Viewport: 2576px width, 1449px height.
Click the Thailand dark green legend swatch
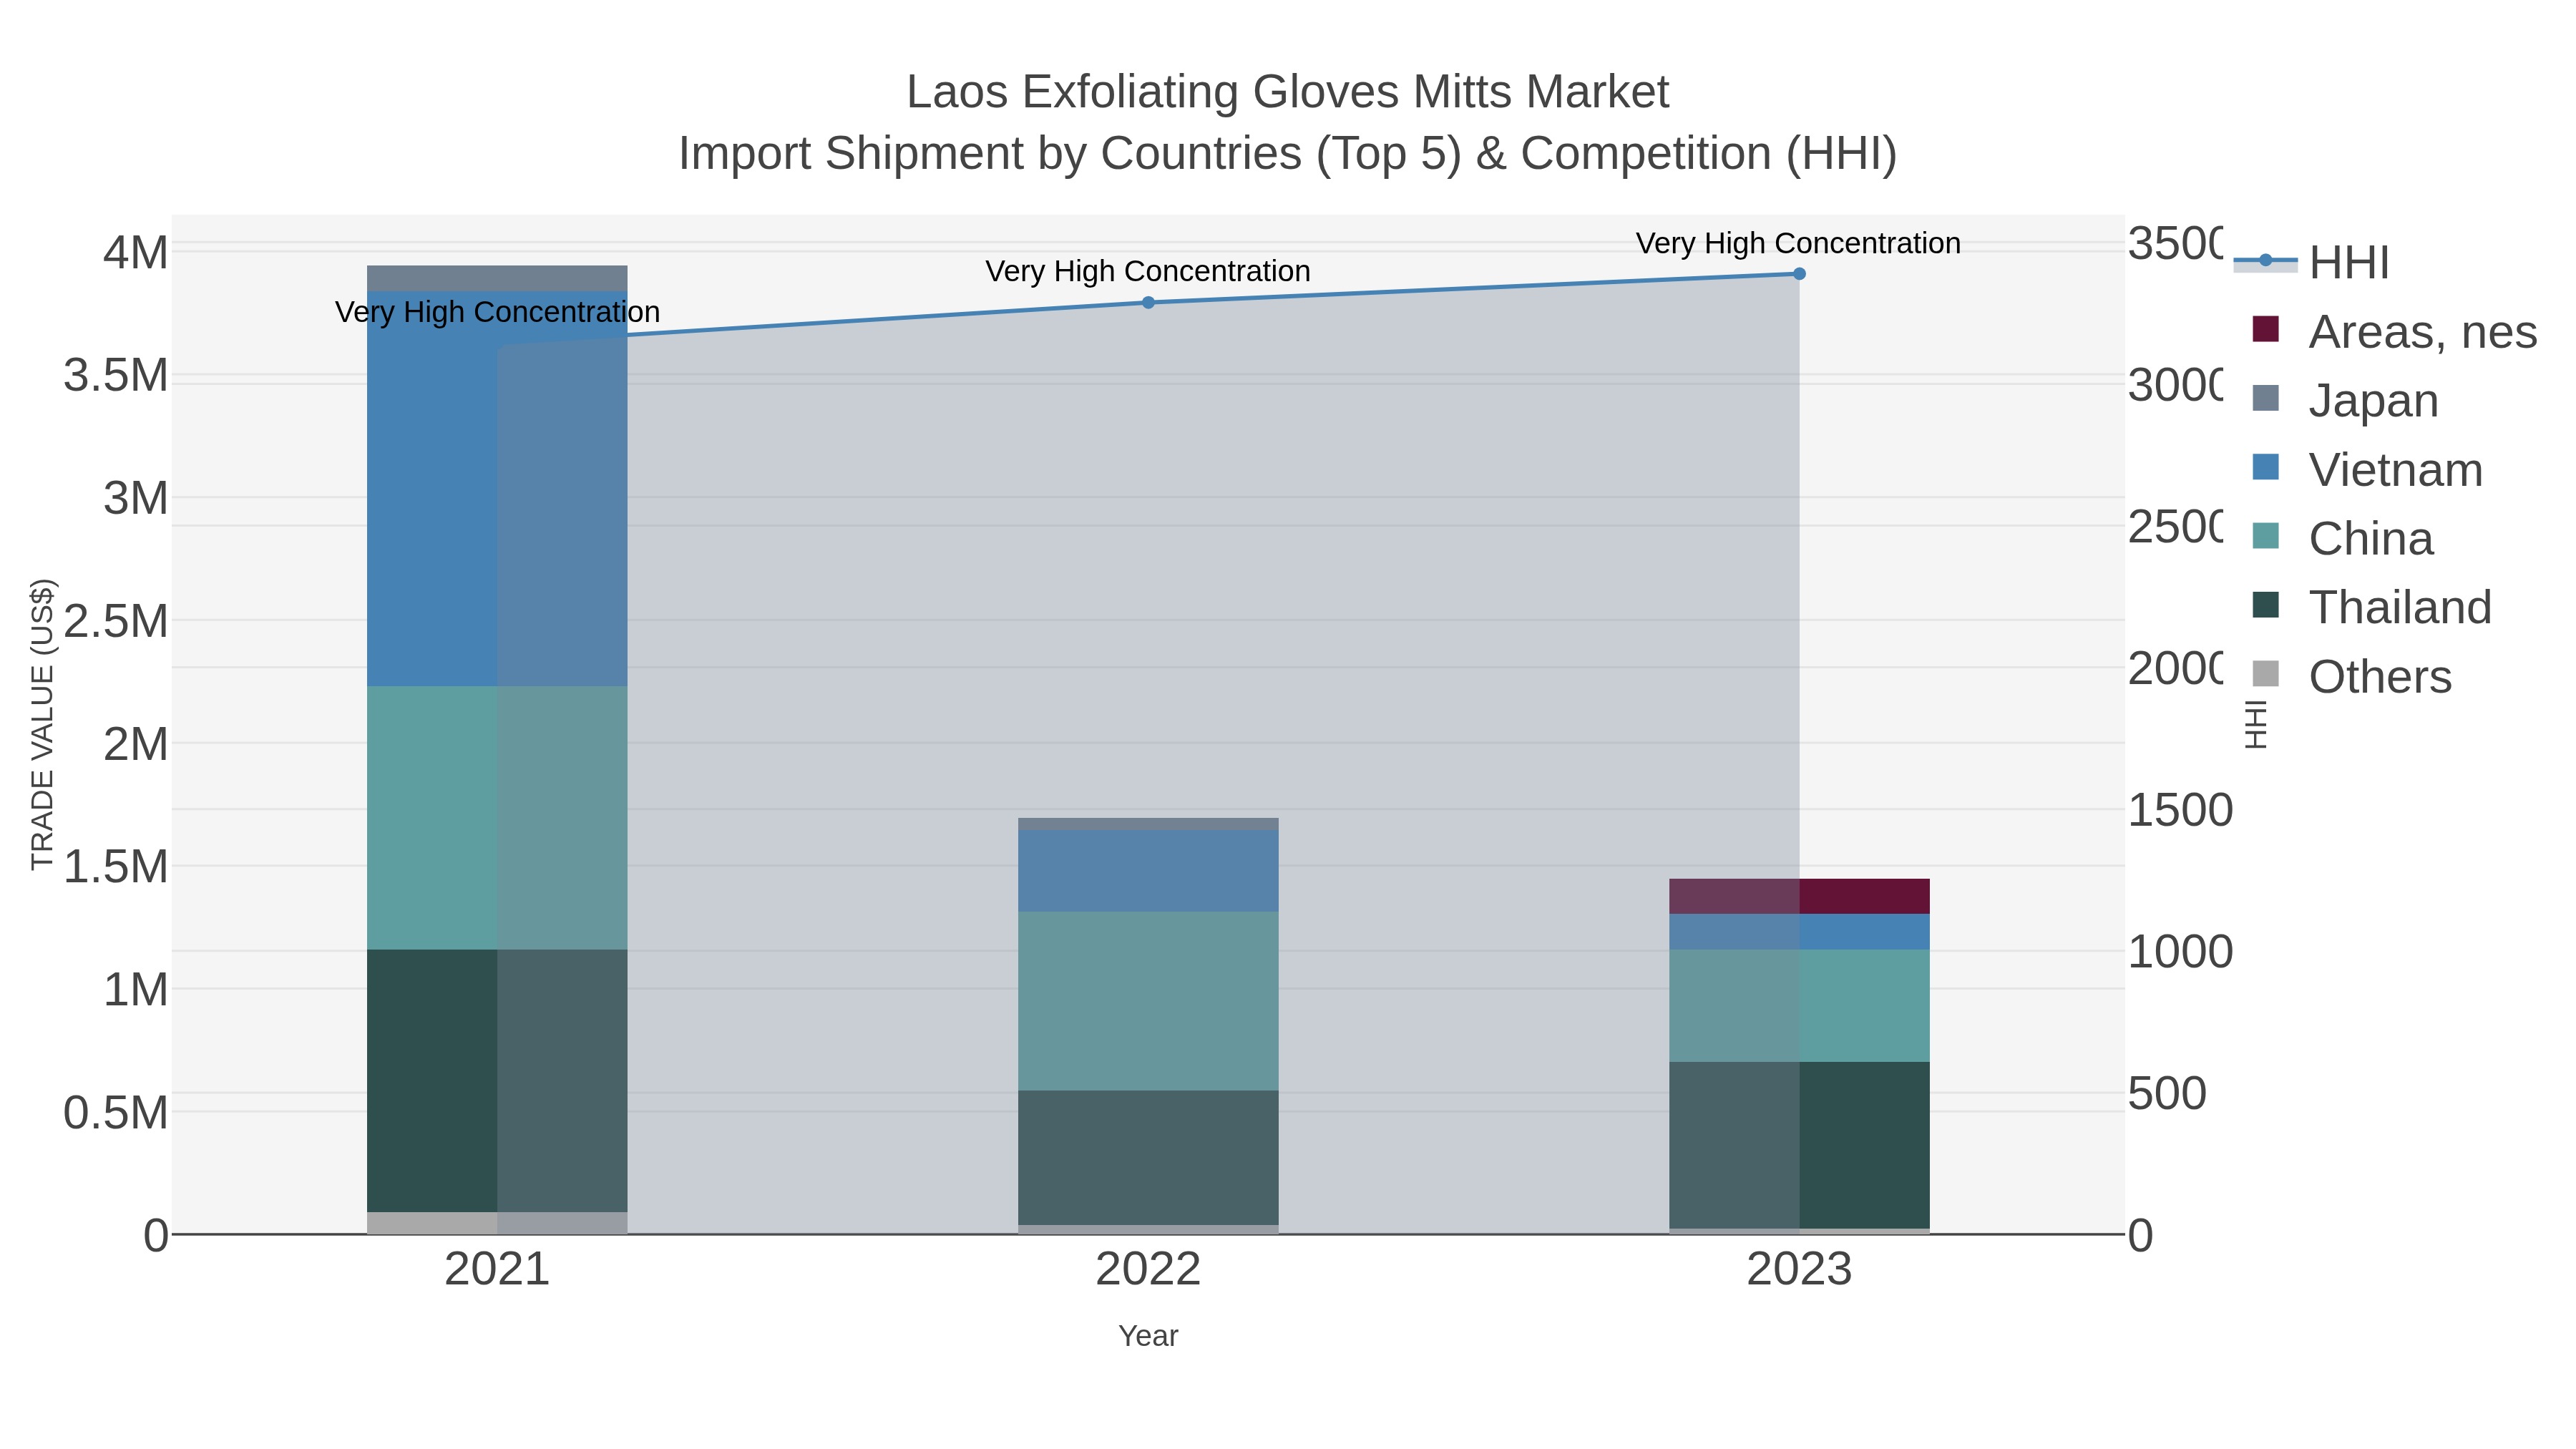click(x=2265, y=605)
